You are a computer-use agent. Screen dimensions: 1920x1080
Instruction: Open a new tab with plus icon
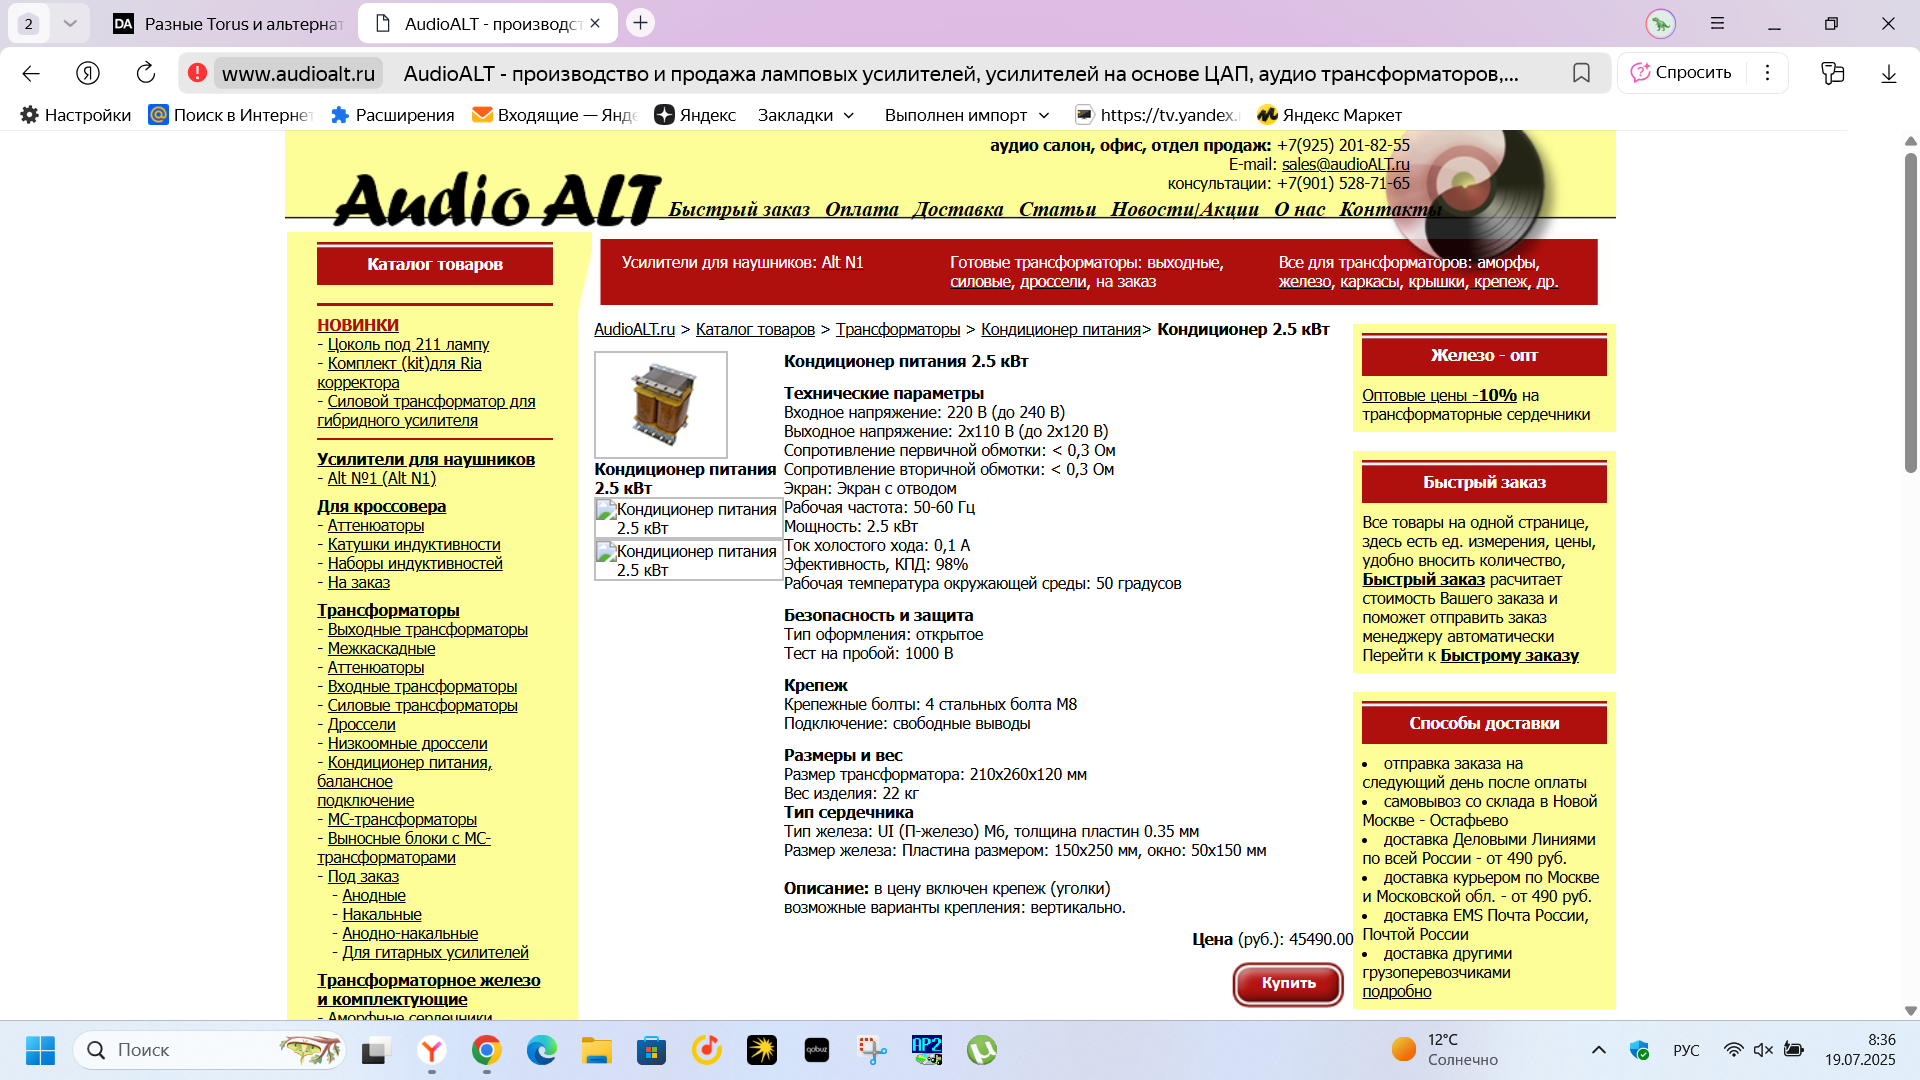point(641,23)
